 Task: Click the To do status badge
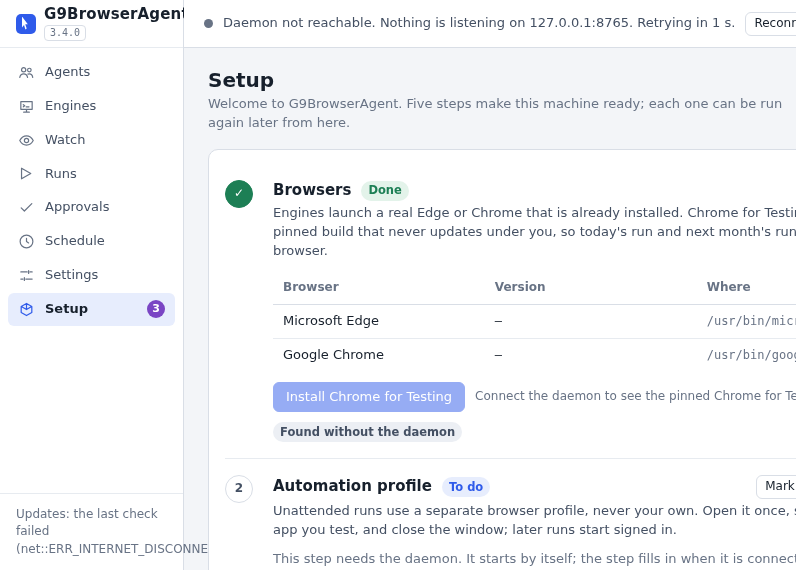[466, 487]
